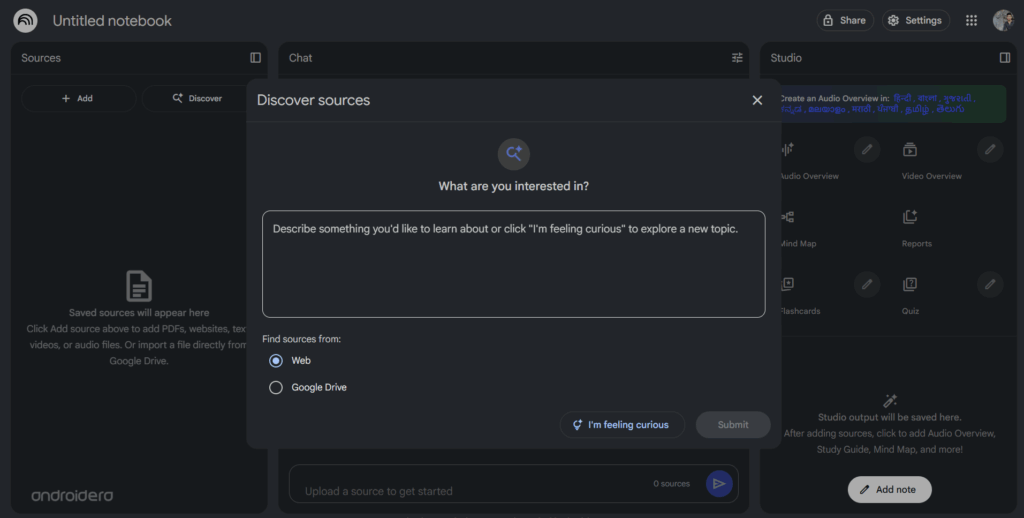Edit the Flashcards options
This screenshot has width=1024, height=518.
click(x=867, y=285)
